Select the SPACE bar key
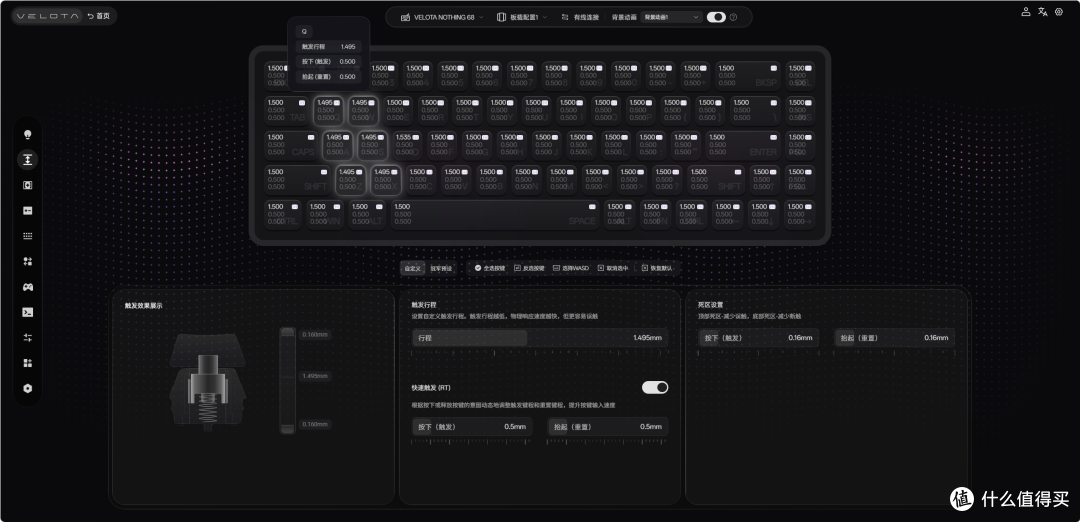This screenshot has width=1080, height=522. (x=495, y=214)
